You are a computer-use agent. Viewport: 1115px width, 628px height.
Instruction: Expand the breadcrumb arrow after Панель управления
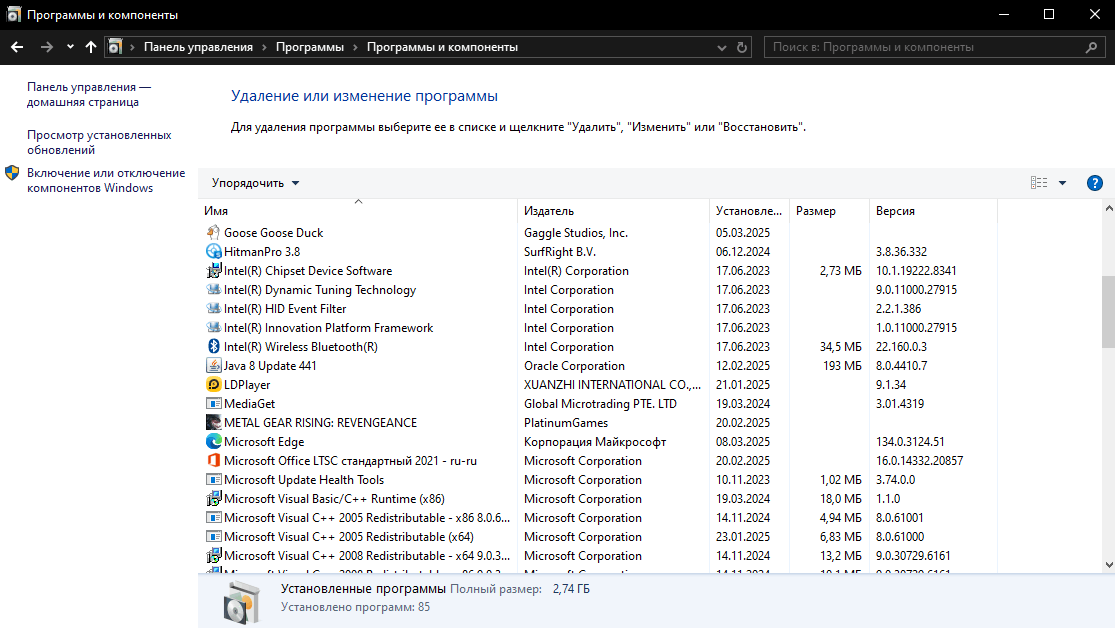[x=264, y=47]
